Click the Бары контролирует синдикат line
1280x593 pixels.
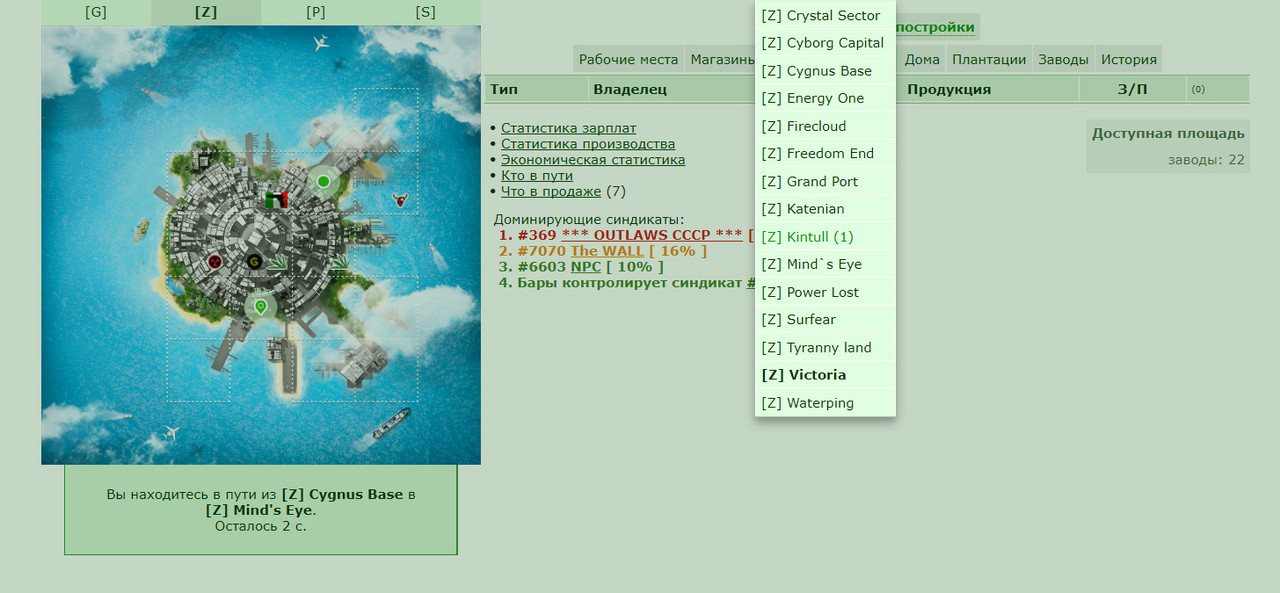click(x=636, y=283)
